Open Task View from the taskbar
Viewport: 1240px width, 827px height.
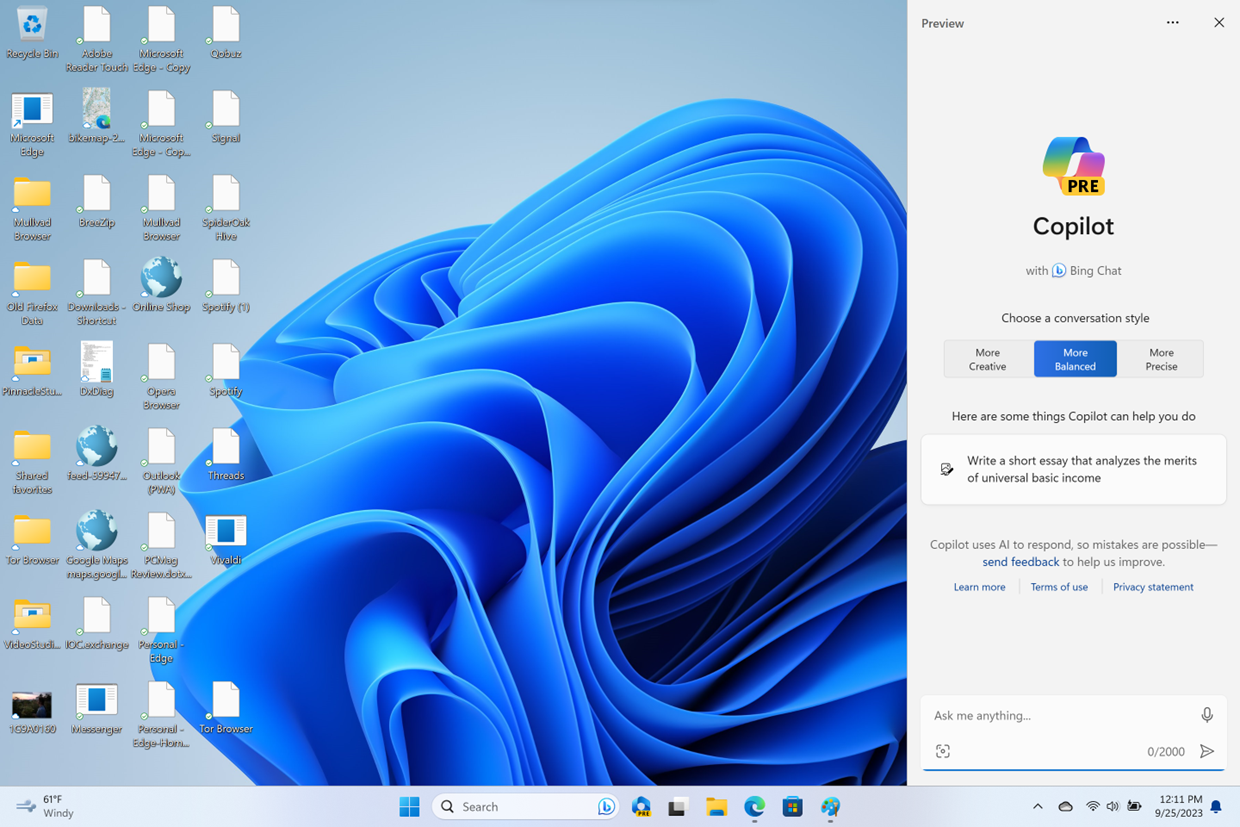[x=678, y=807]
